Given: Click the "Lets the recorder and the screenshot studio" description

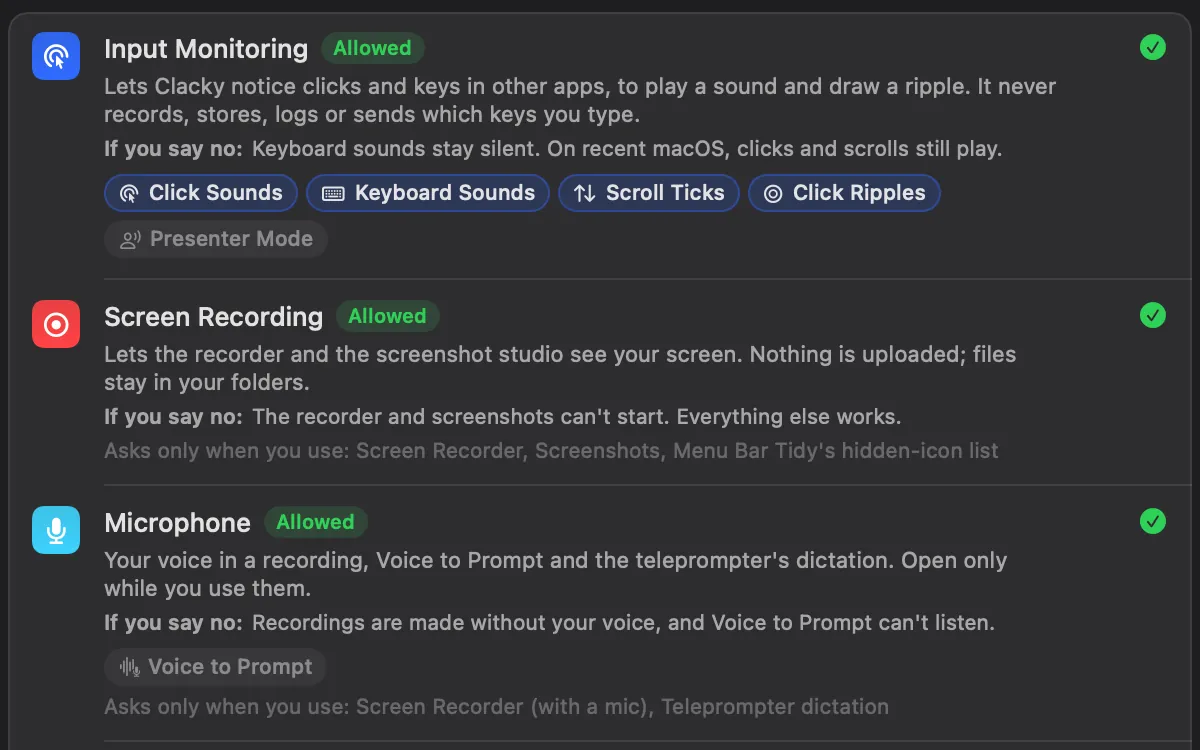Looking at the screenshot, I should [x=560, y=368].
